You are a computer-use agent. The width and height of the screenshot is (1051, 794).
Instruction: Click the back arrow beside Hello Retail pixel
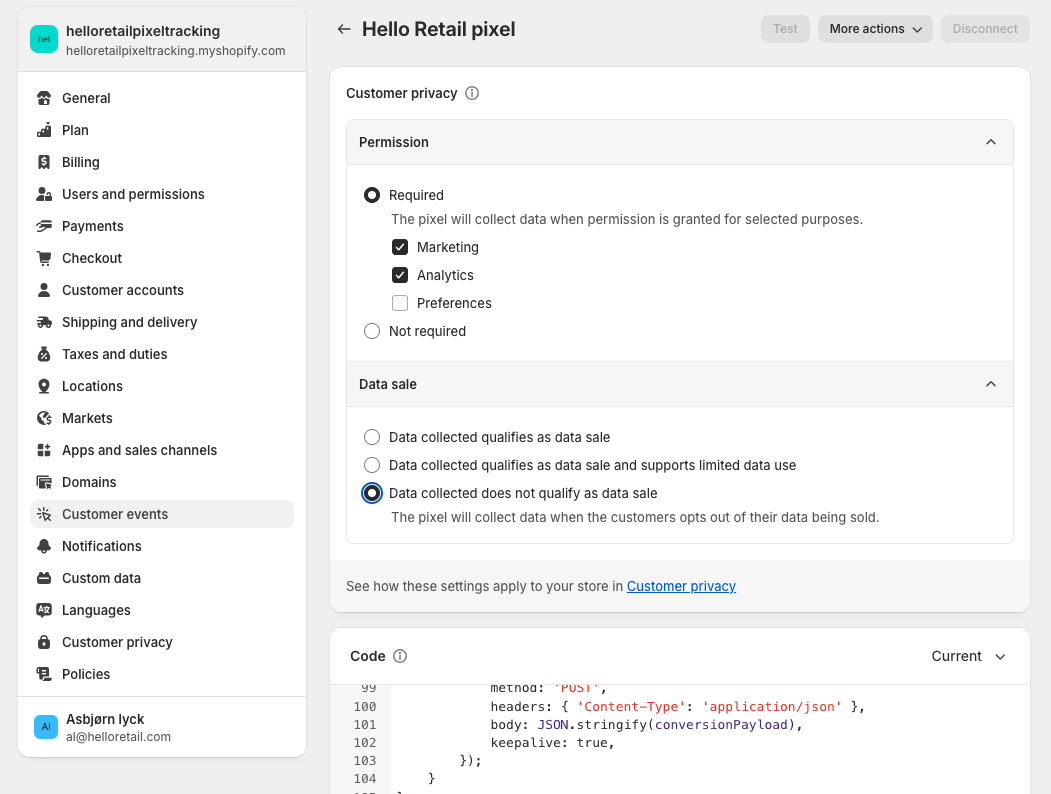[344, 29]
